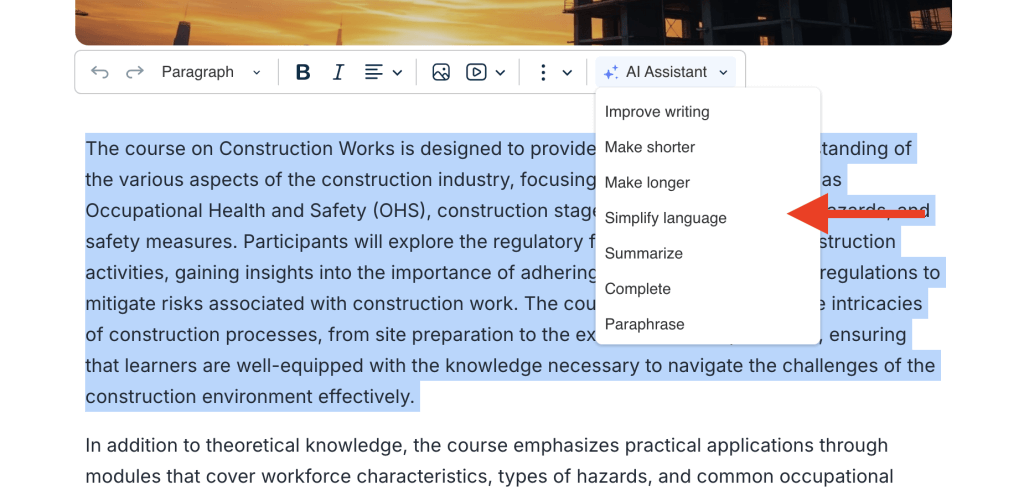The height and width of the screenshot is (496, 1024).
Task: Toggle bold formatting
Action: [303, 72]
